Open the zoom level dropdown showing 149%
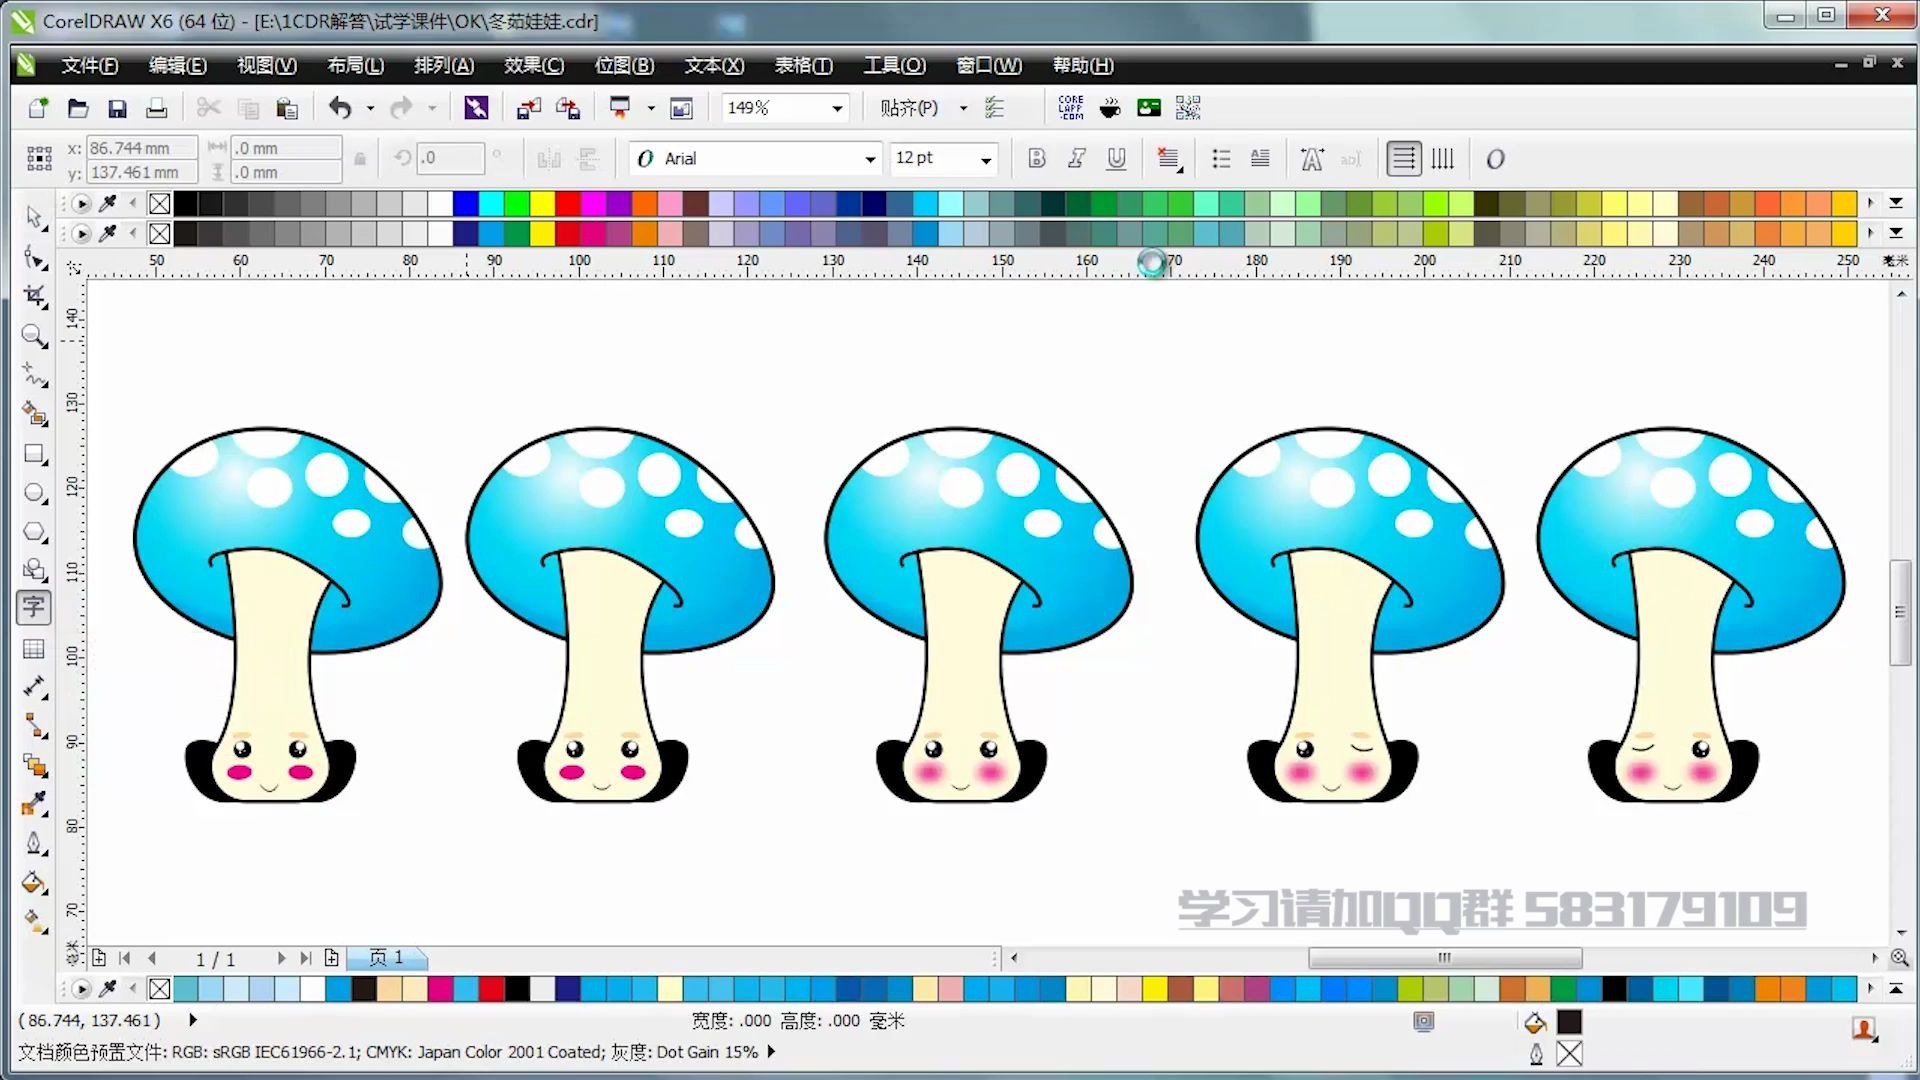Image resolution: width=1920 pixels, height=1080 pixels. pyautogui.click(x=836, y=107)
